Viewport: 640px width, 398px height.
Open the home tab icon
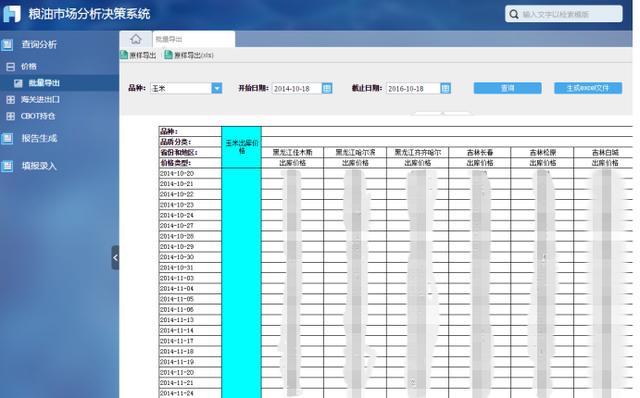pyautogui.click(x=136, y=39)
